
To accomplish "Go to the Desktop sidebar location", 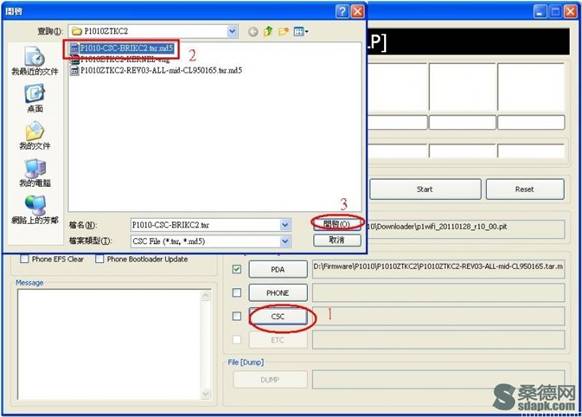I will coord(35,98).
